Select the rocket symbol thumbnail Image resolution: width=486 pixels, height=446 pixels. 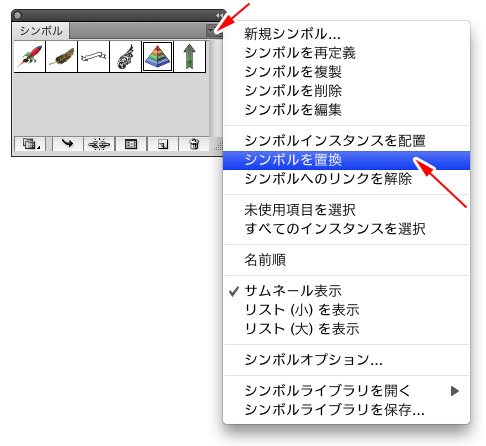pyautogui.click(x=30, y=57)
